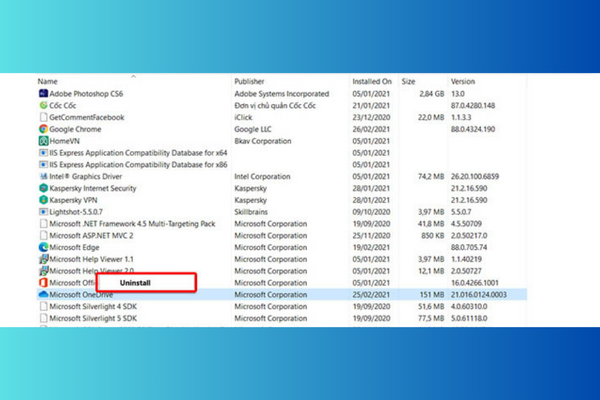Image resolution: width=600 pixels, height=400 pixels.
Task: Click the .NET Framework 4.5 Multi-Targeting Pack icon
Action: tap(43, 224)
